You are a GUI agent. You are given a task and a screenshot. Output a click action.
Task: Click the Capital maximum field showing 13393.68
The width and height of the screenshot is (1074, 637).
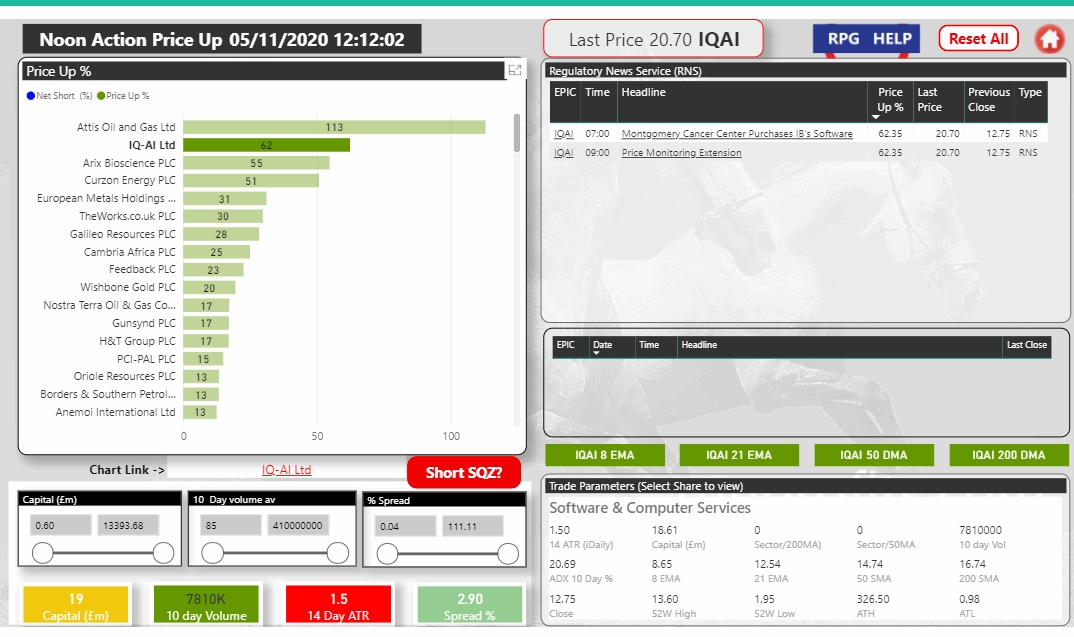point(128,525)
